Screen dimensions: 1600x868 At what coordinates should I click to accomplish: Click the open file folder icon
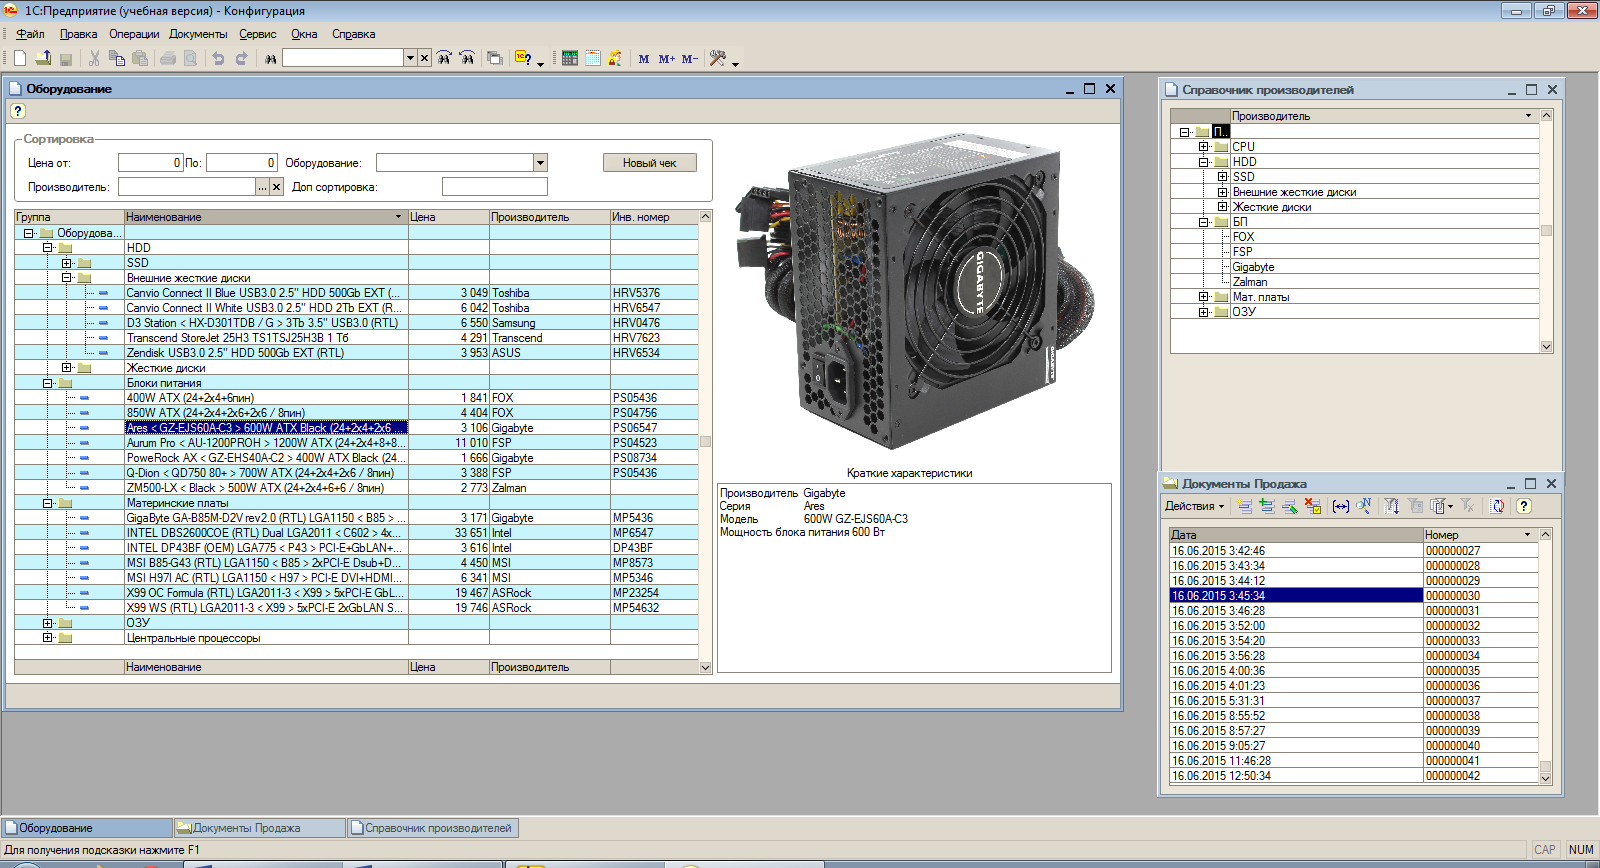[x=43, y=58]
